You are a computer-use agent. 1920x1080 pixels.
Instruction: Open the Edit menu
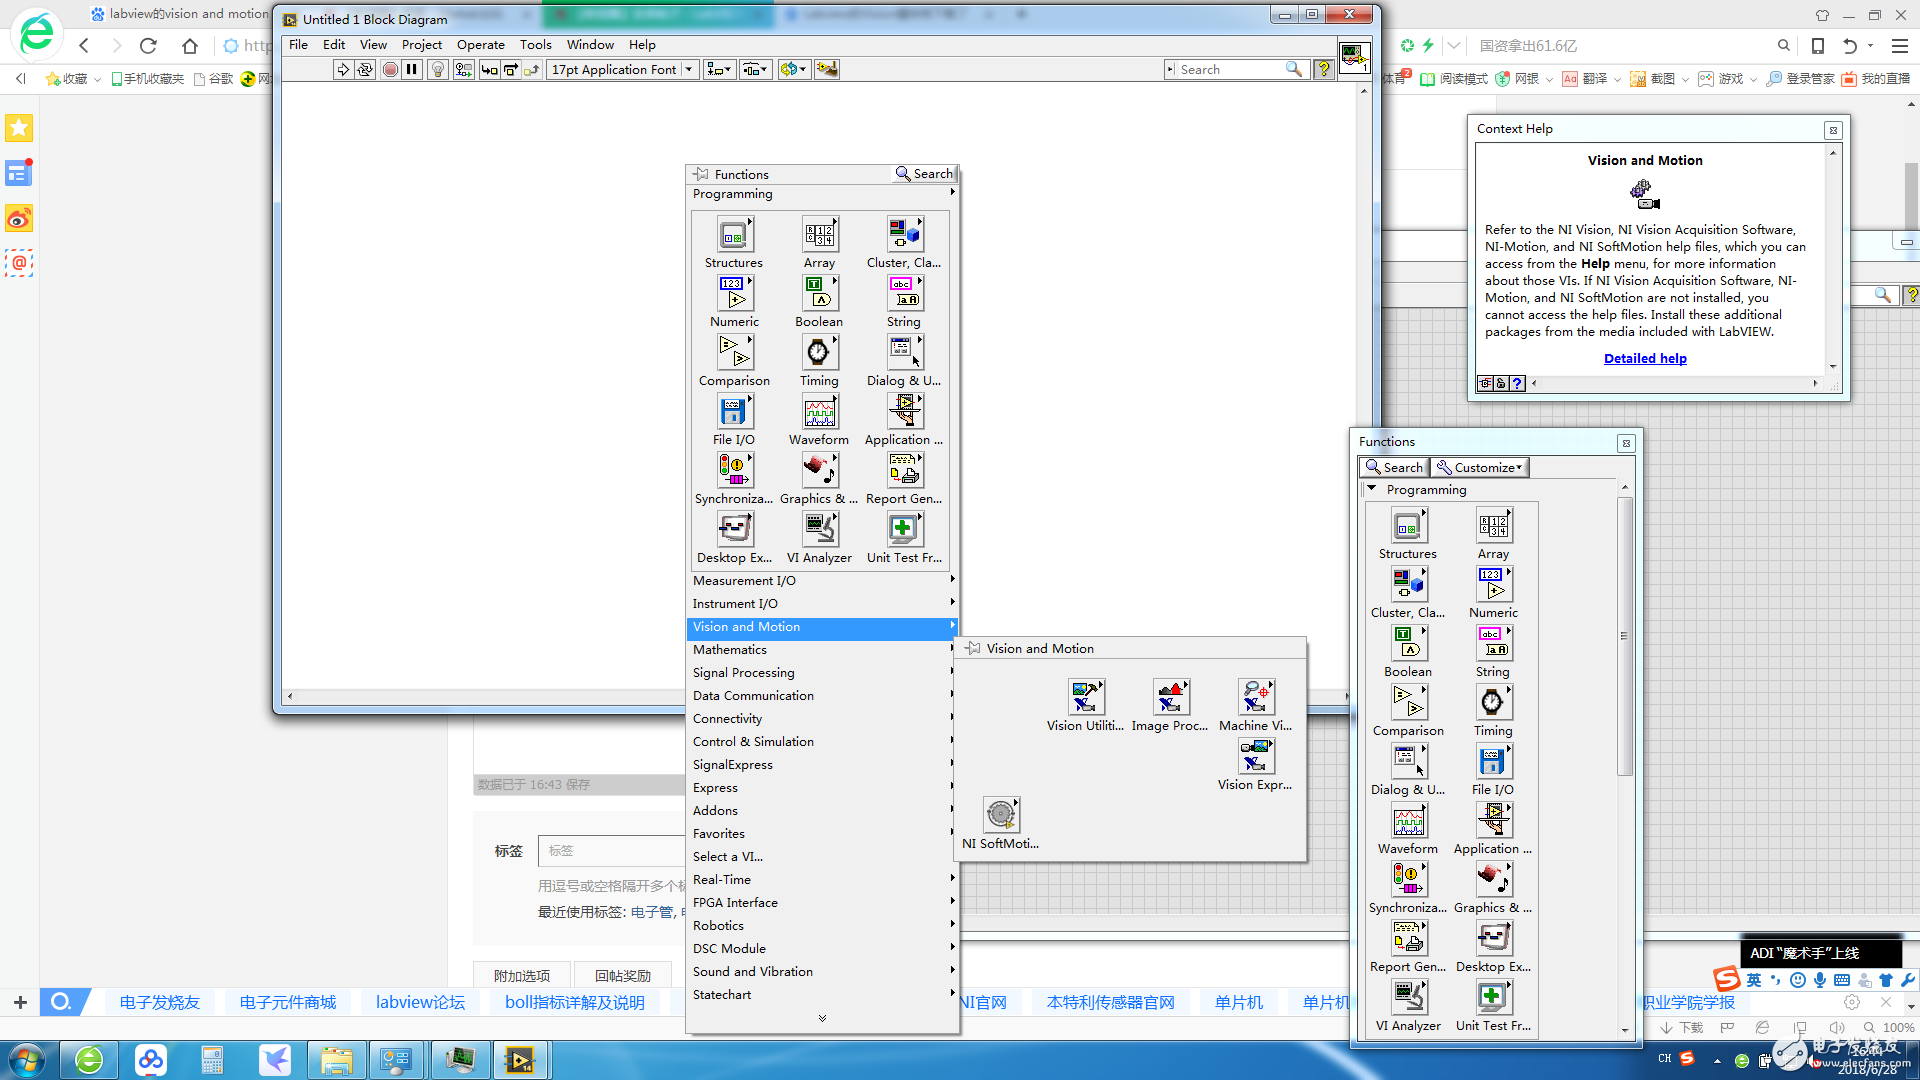point(334,44)
